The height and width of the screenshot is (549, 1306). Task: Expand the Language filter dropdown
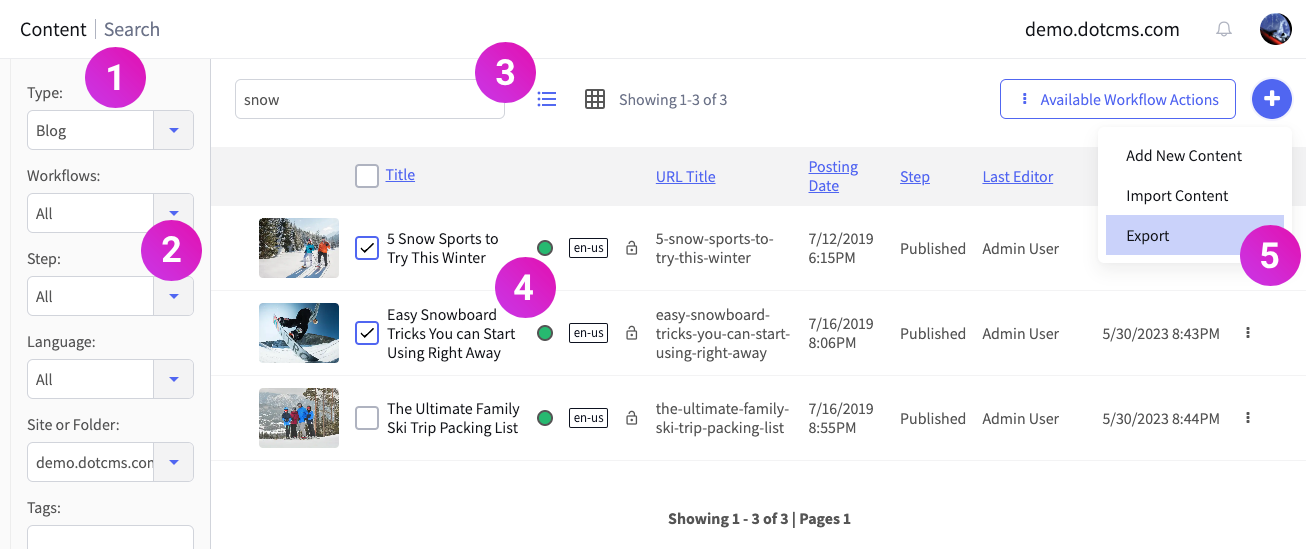(x=174, y=379)
